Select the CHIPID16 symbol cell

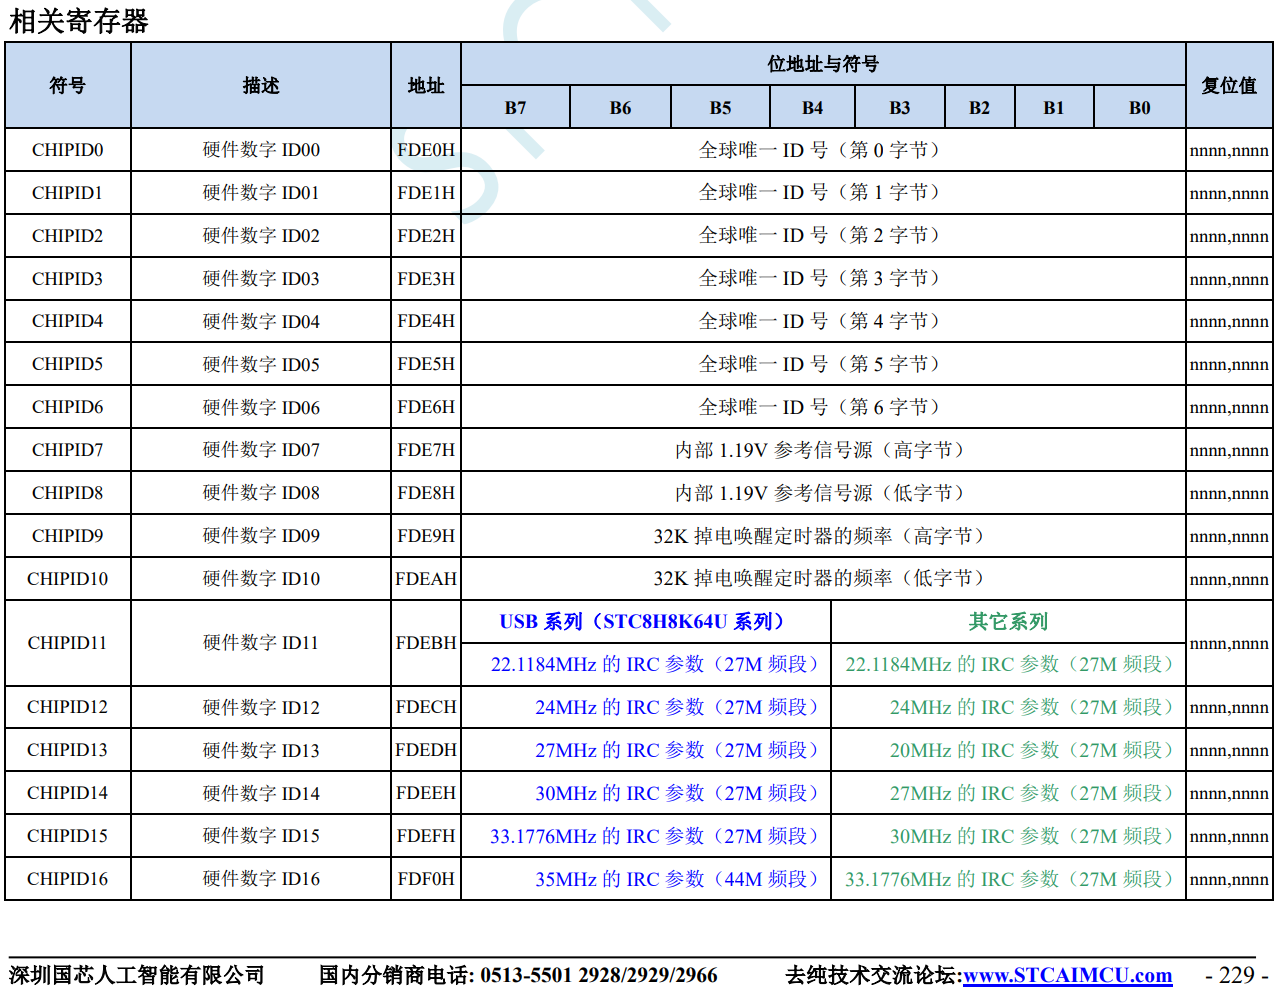coord(68,879)
